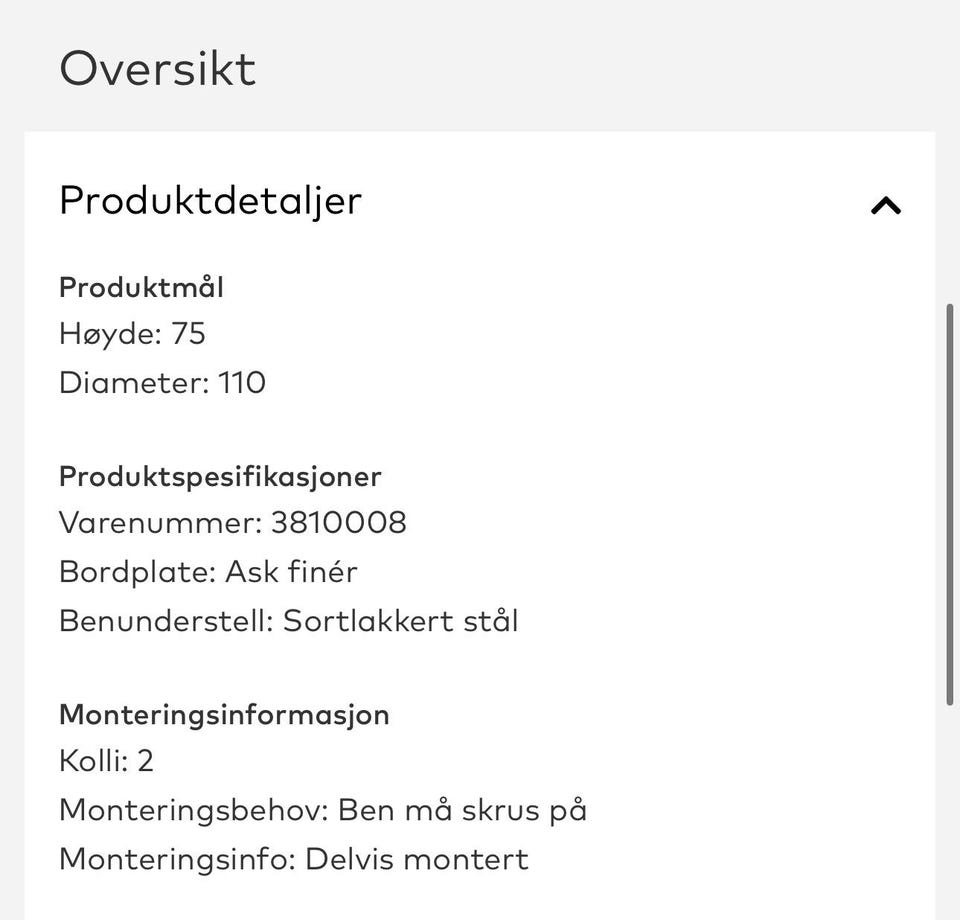Click the Varenummer label
The image size is (960, 920).
[x=160, y=523]
